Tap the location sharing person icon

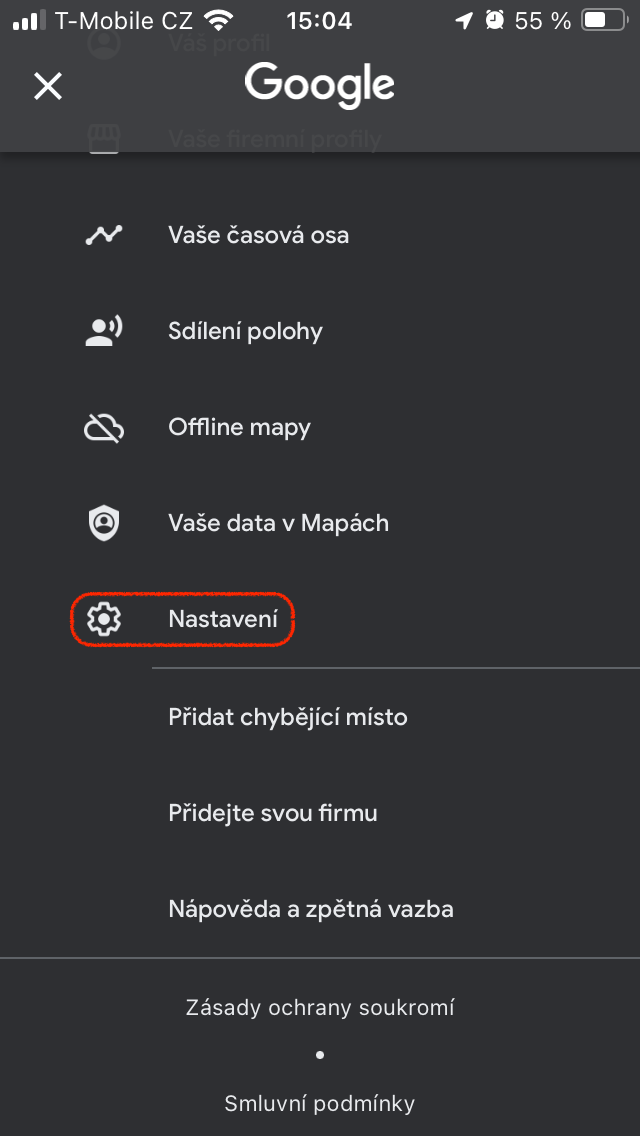pos(103,331)
